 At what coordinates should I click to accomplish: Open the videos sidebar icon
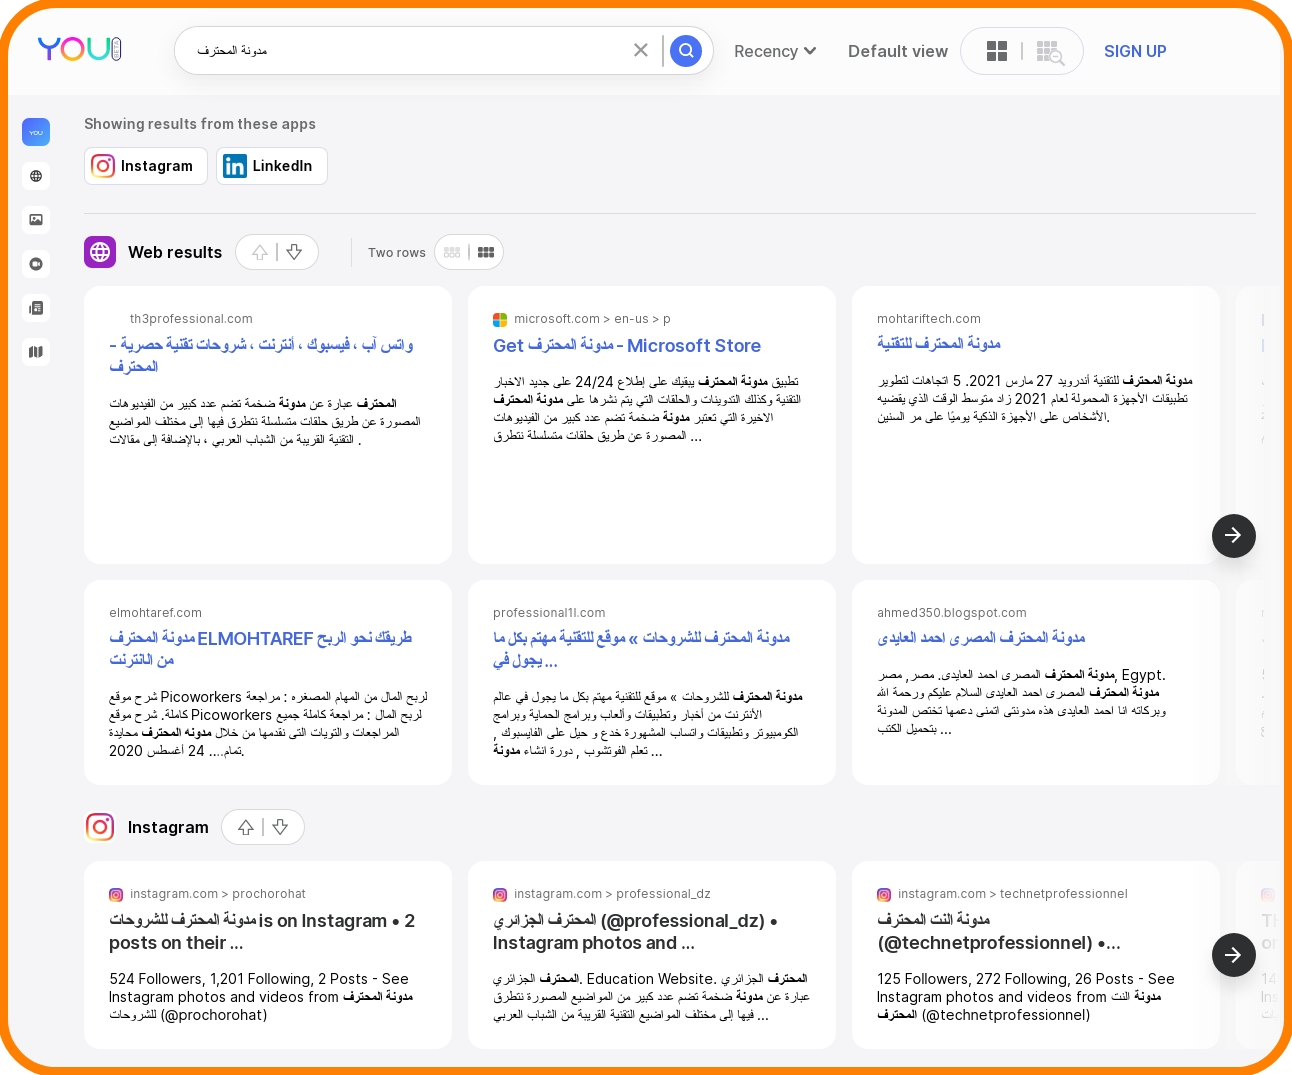tap(36, 264)
